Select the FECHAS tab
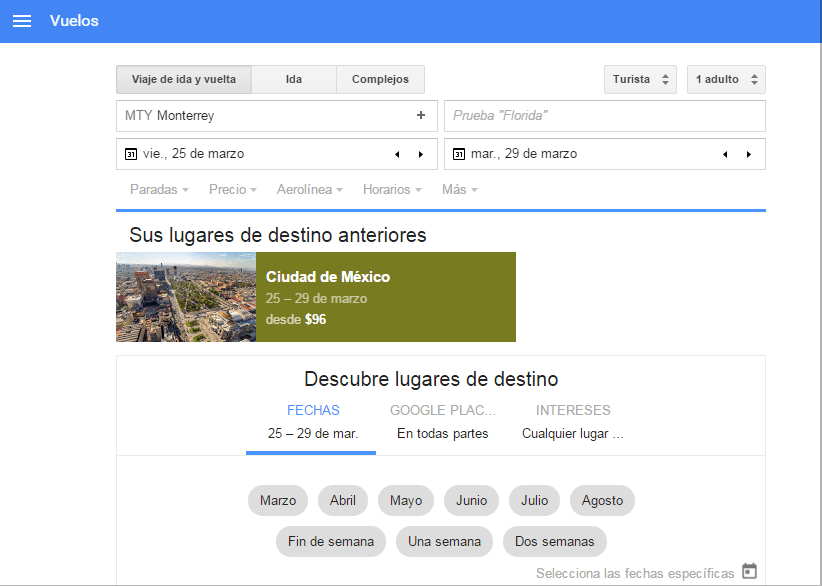 coord(313,410)
